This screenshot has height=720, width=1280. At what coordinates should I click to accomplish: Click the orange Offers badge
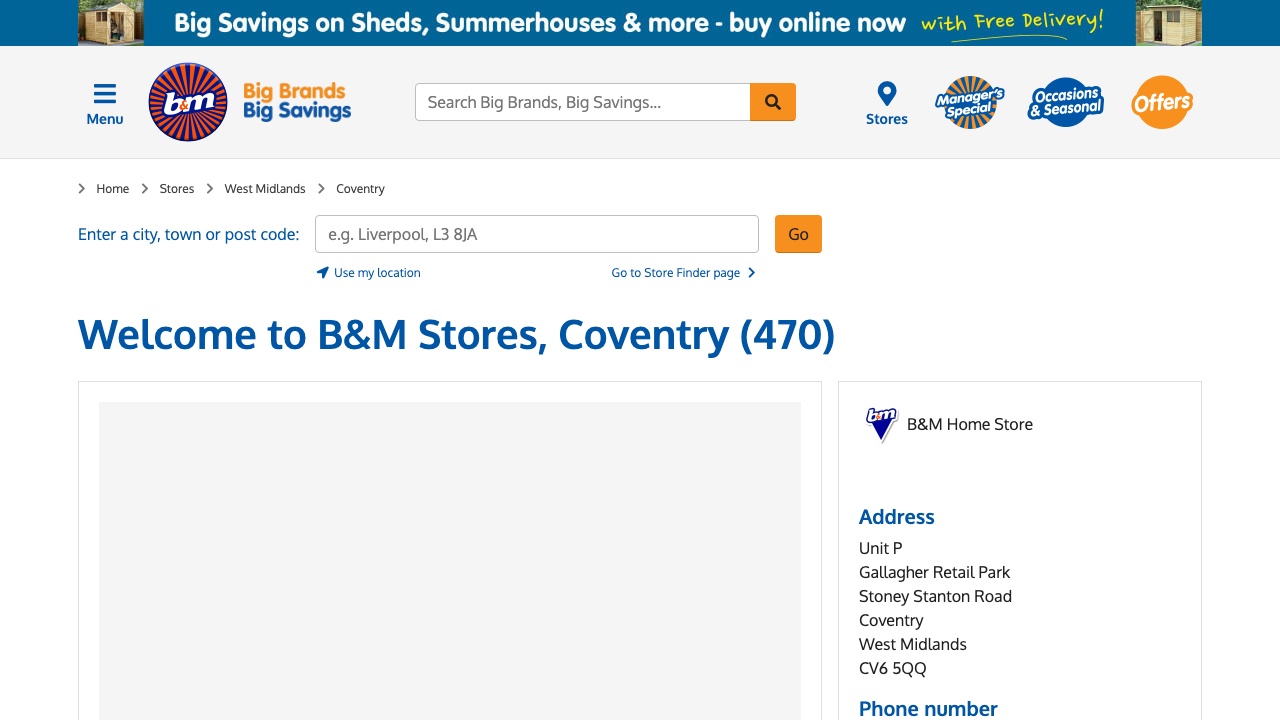(1162, 102)
